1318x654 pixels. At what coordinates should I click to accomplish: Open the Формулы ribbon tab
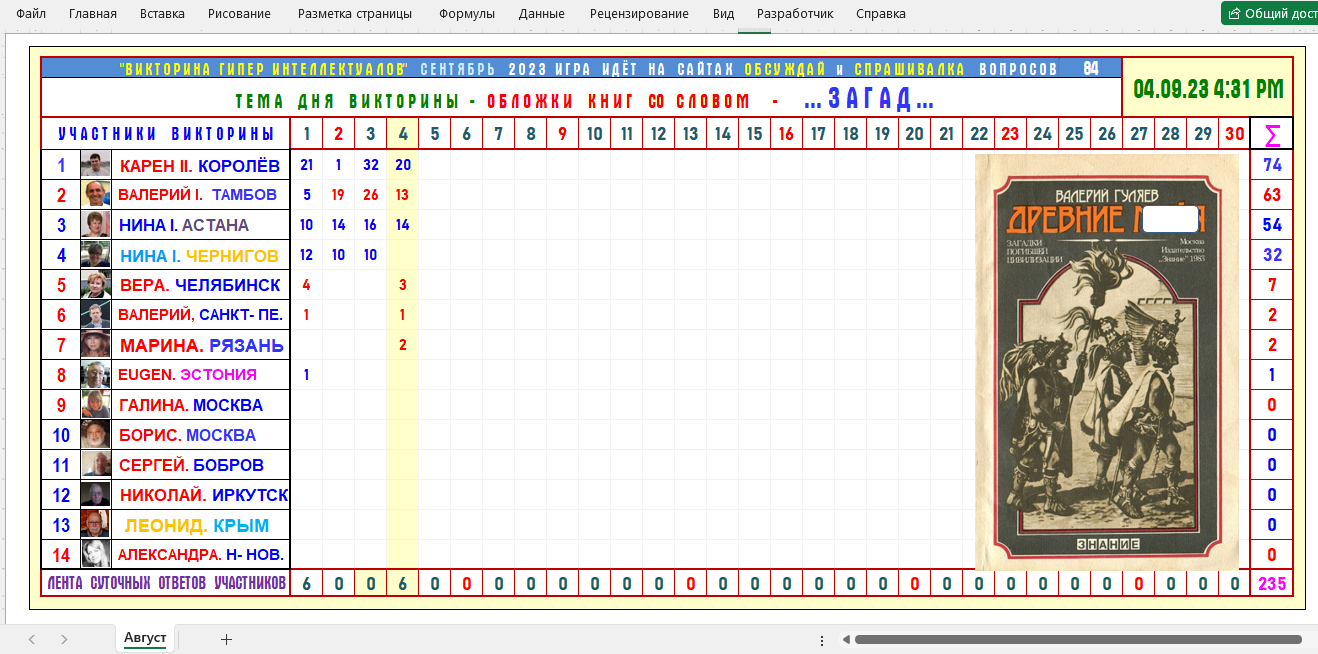coord(467,14)
